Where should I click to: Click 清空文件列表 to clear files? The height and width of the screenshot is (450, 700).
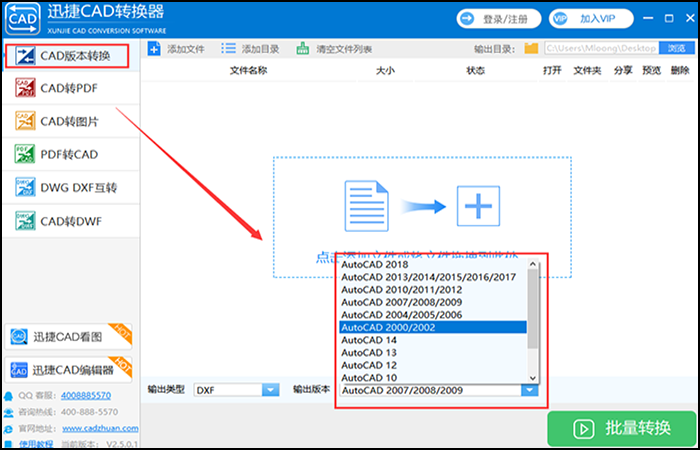334,49
